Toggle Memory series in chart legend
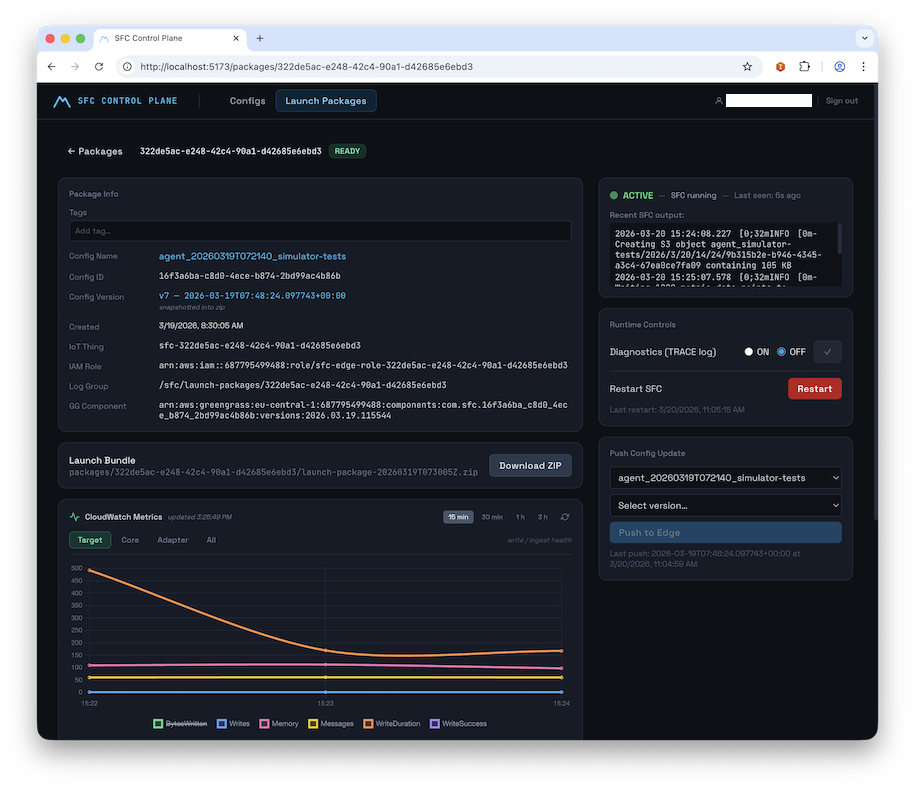 (x=279, y=724)
